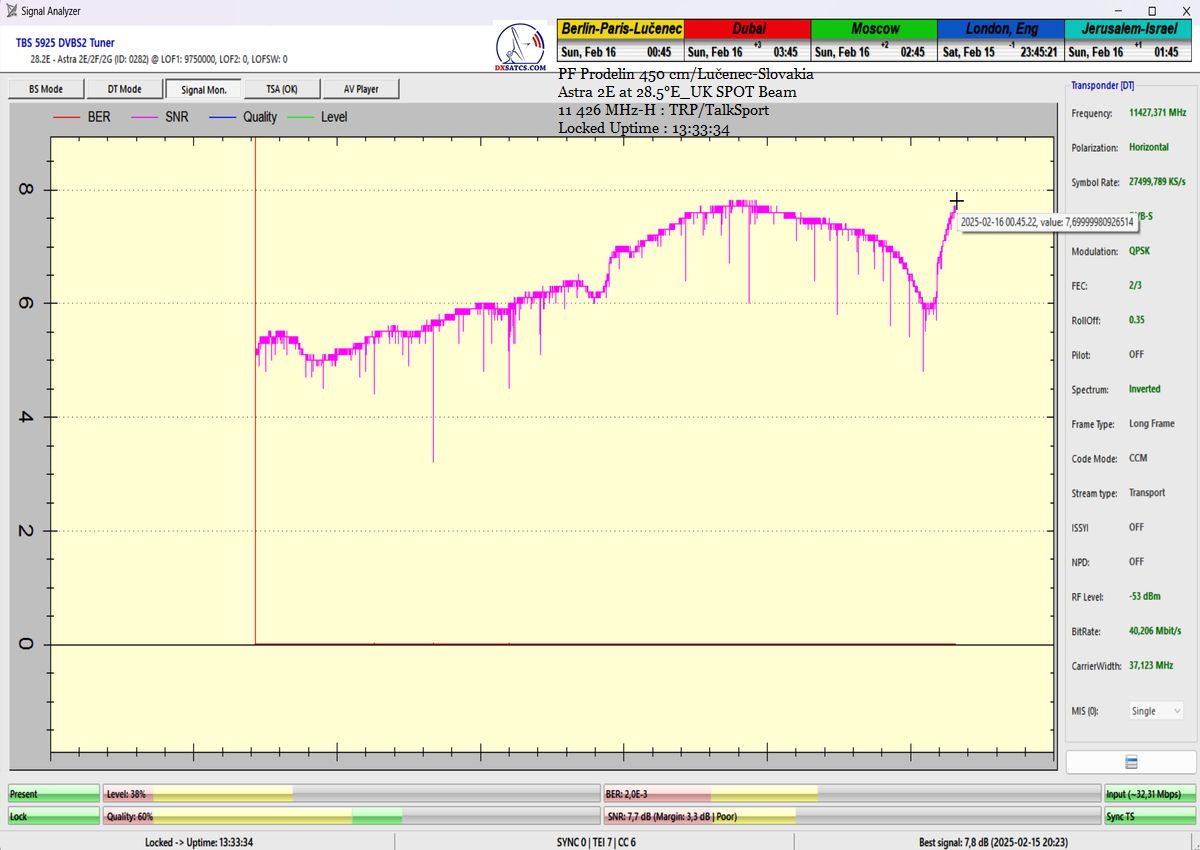Select the Signal Mon. button
This screenshot has height=850, width=1200.
coord(204,89)
